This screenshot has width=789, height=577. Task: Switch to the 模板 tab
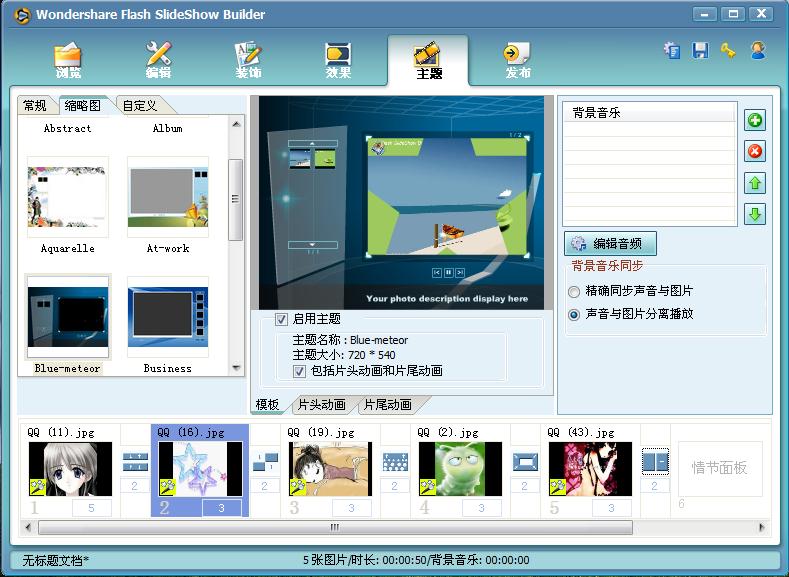(267, 404)
